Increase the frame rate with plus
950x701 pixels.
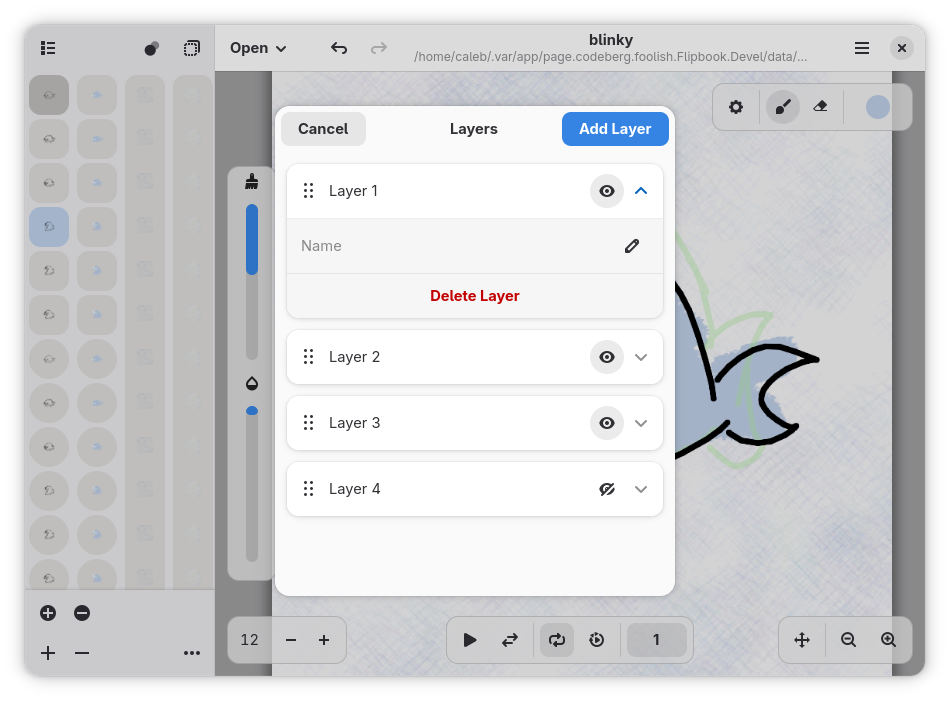point(324,640)
